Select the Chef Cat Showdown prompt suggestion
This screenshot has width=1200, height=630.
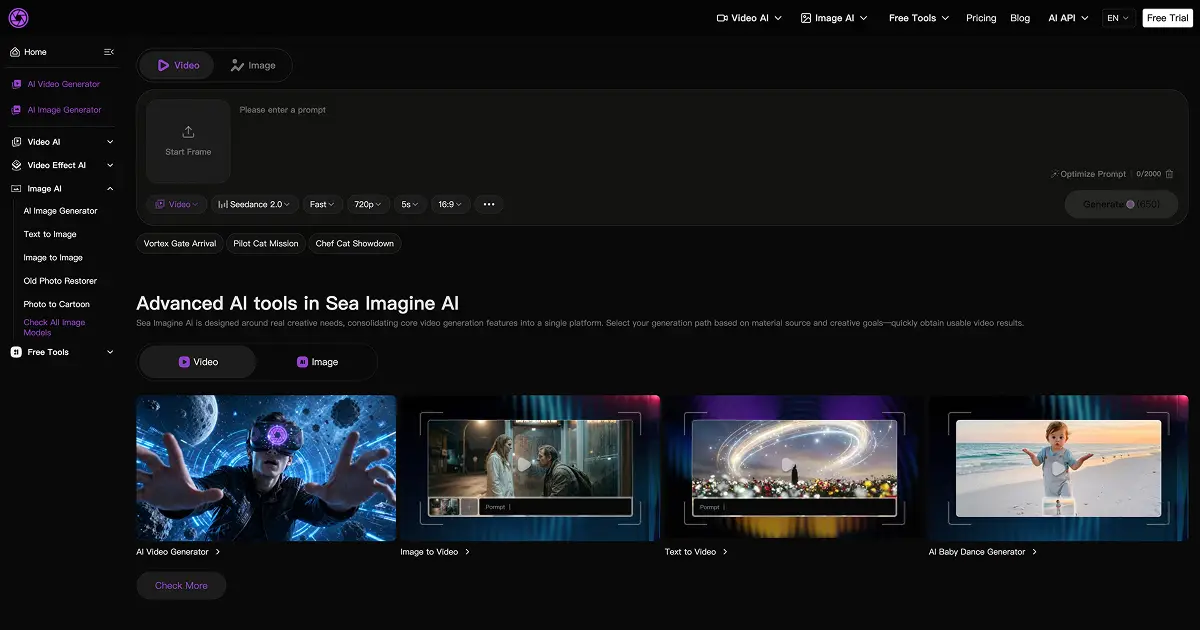coord(355,243)
